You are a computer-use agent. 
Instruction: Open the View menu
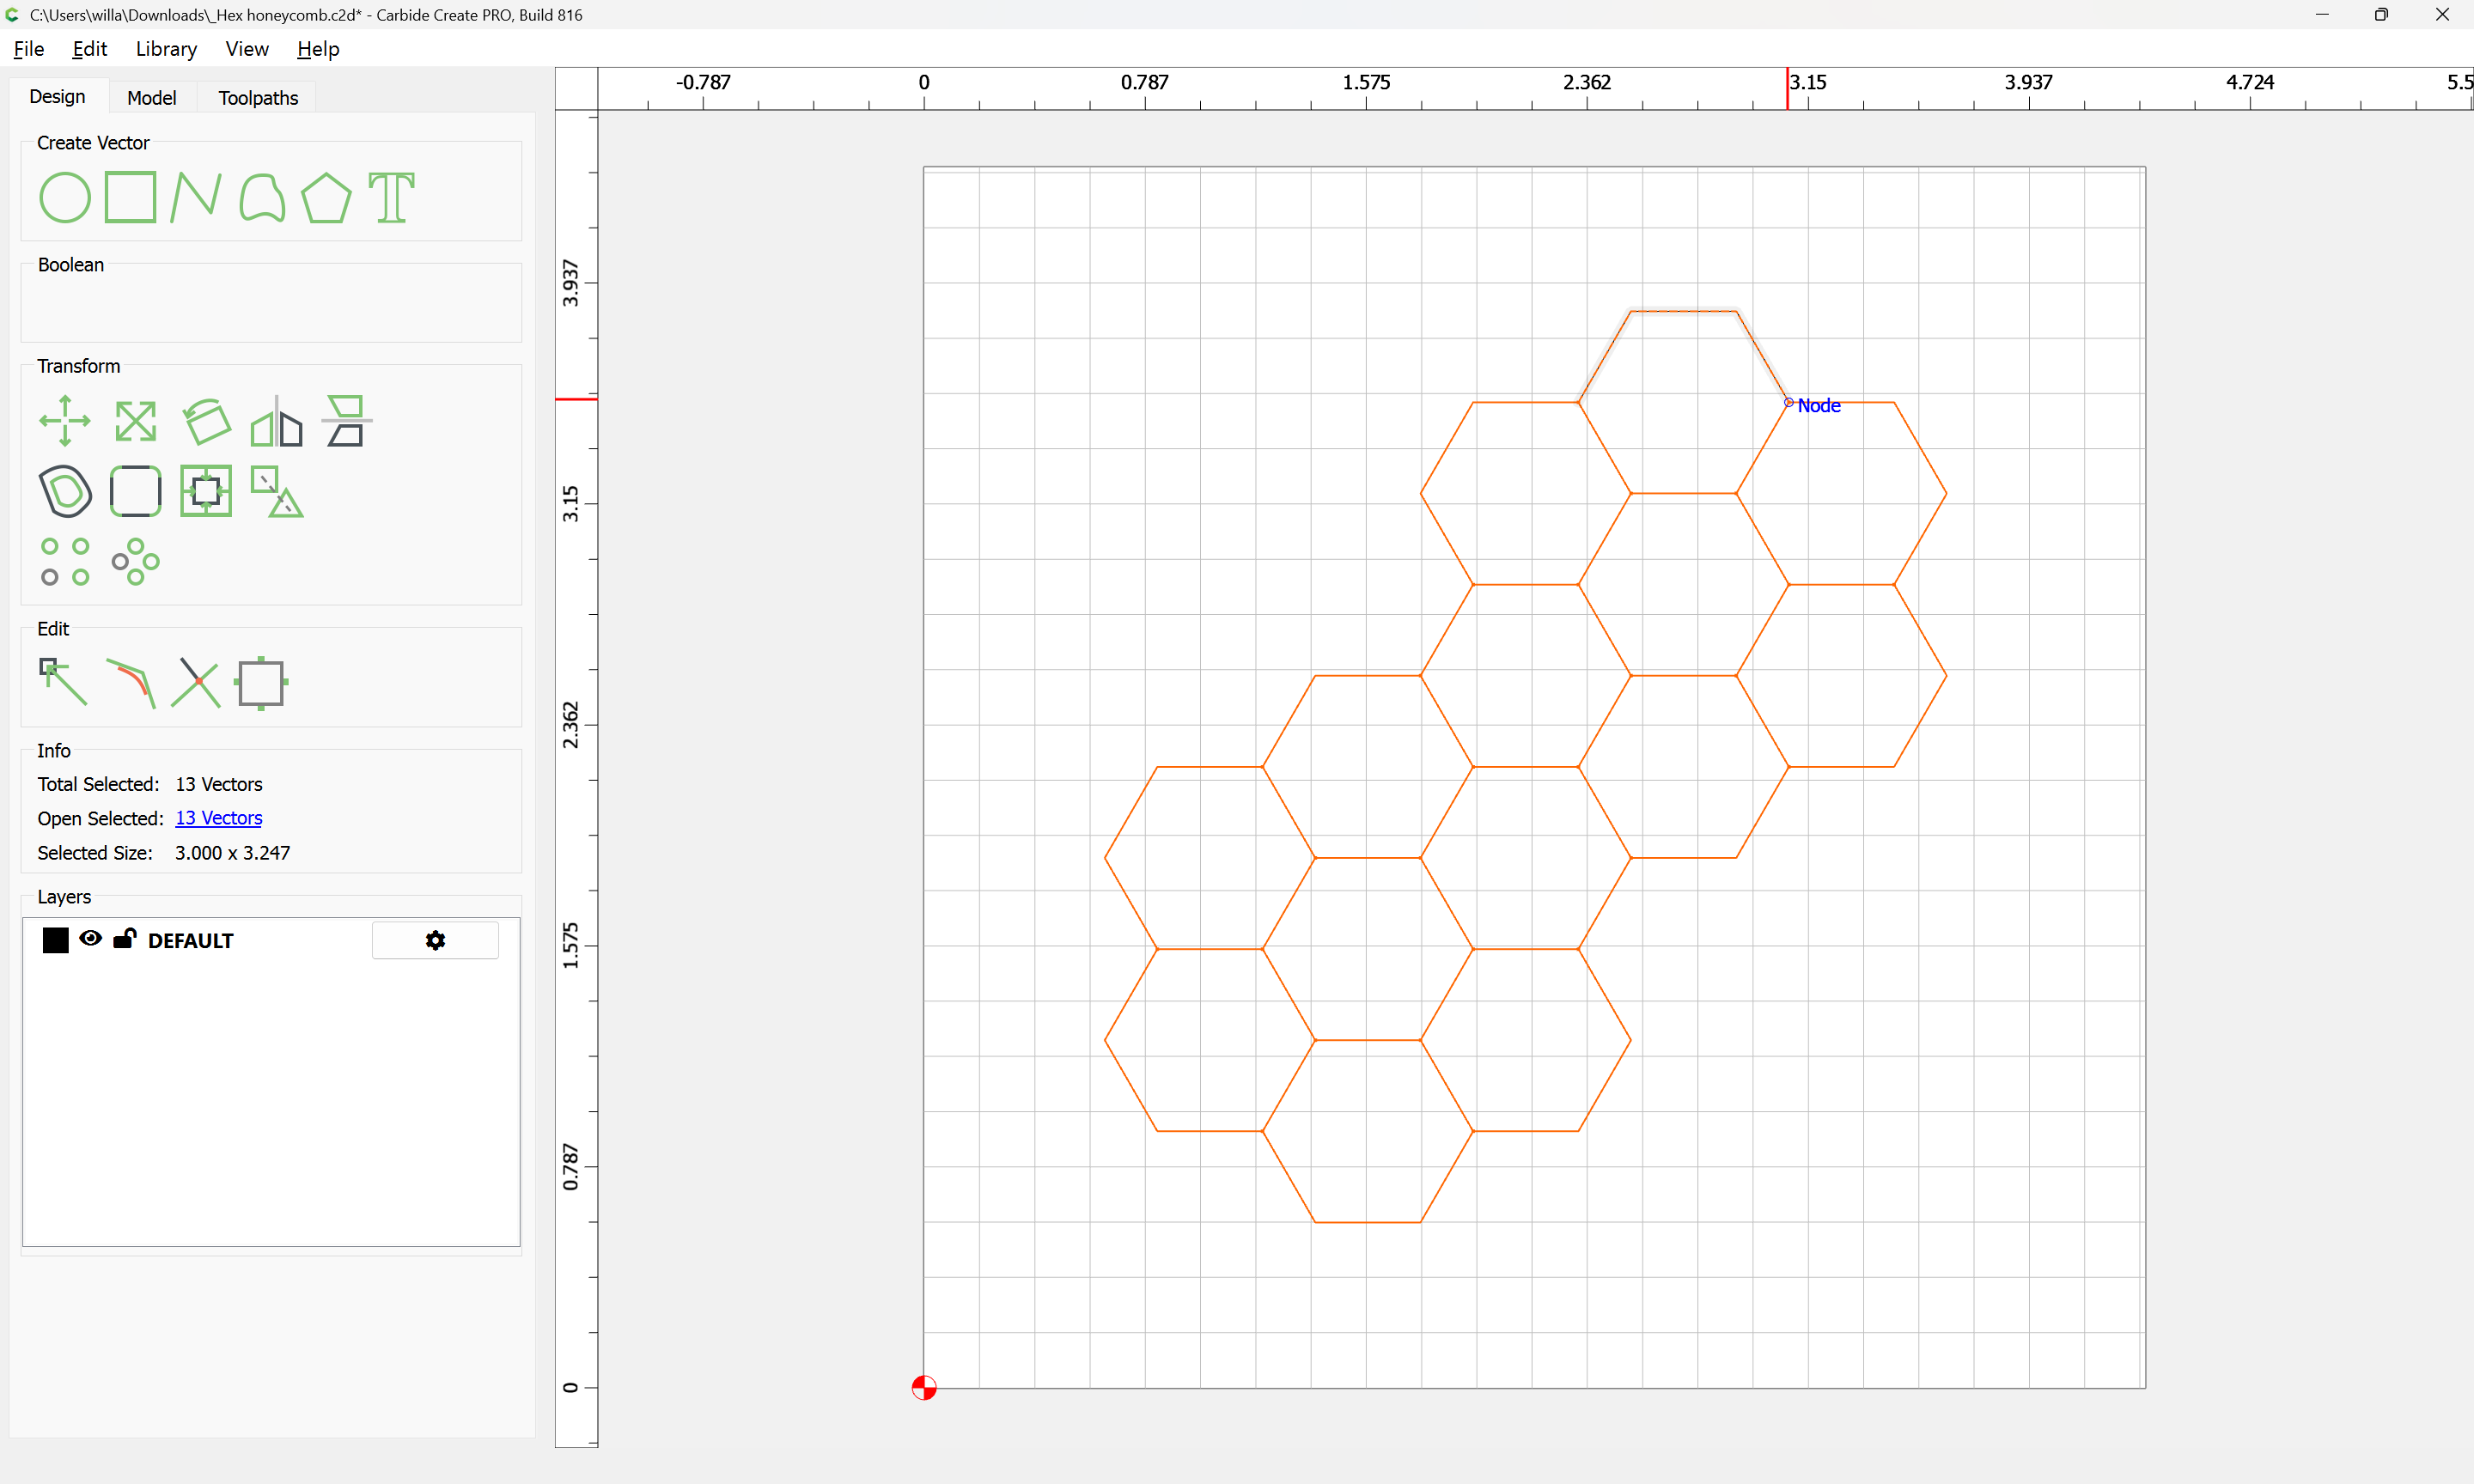[x=247, y=48]
